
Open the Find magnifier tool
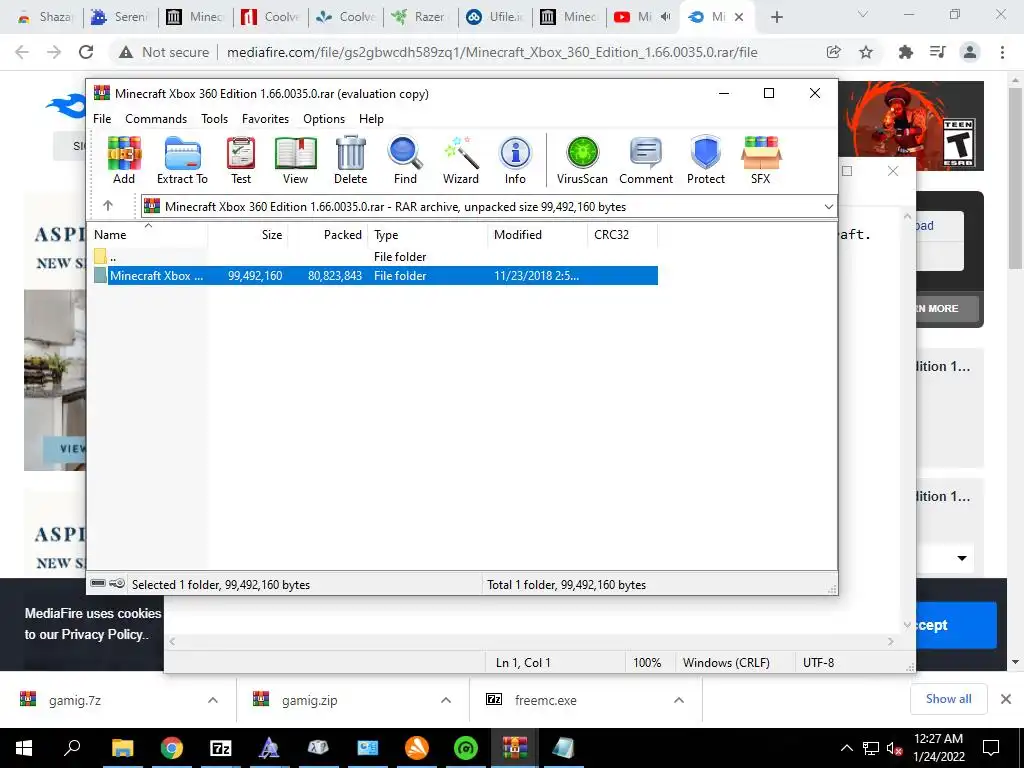405,160
